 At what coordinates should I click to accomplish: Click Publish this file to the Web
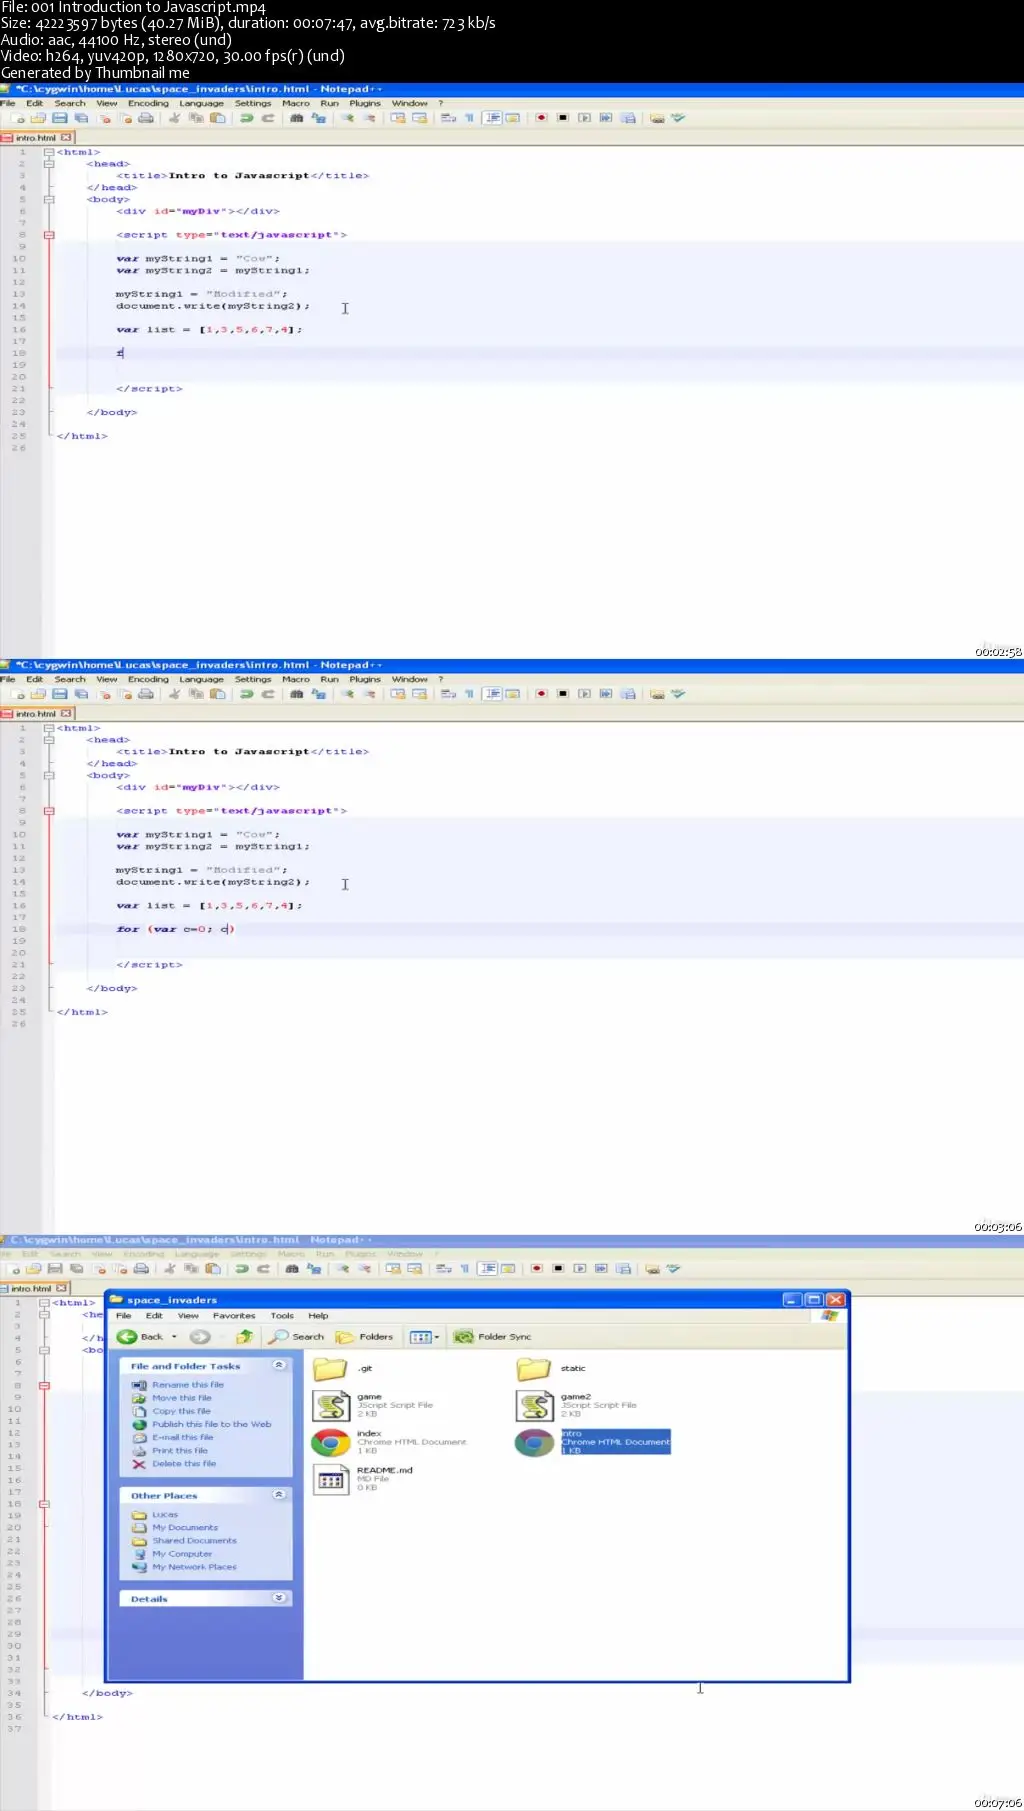point(212,1424)
